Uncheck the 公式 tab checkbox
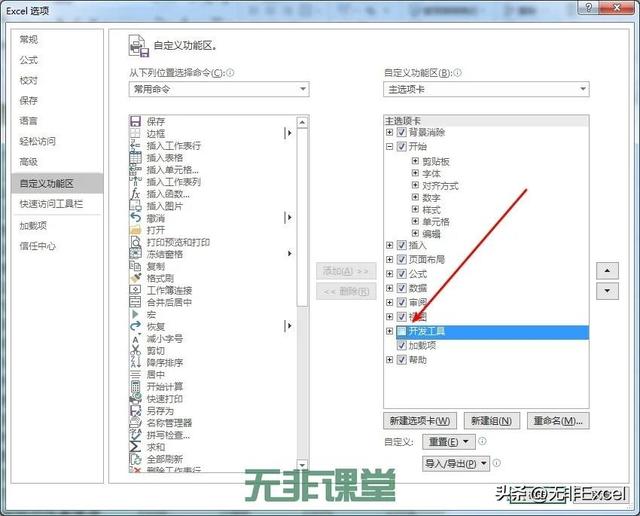The image size is (640, 516). (x=402, y=274)
